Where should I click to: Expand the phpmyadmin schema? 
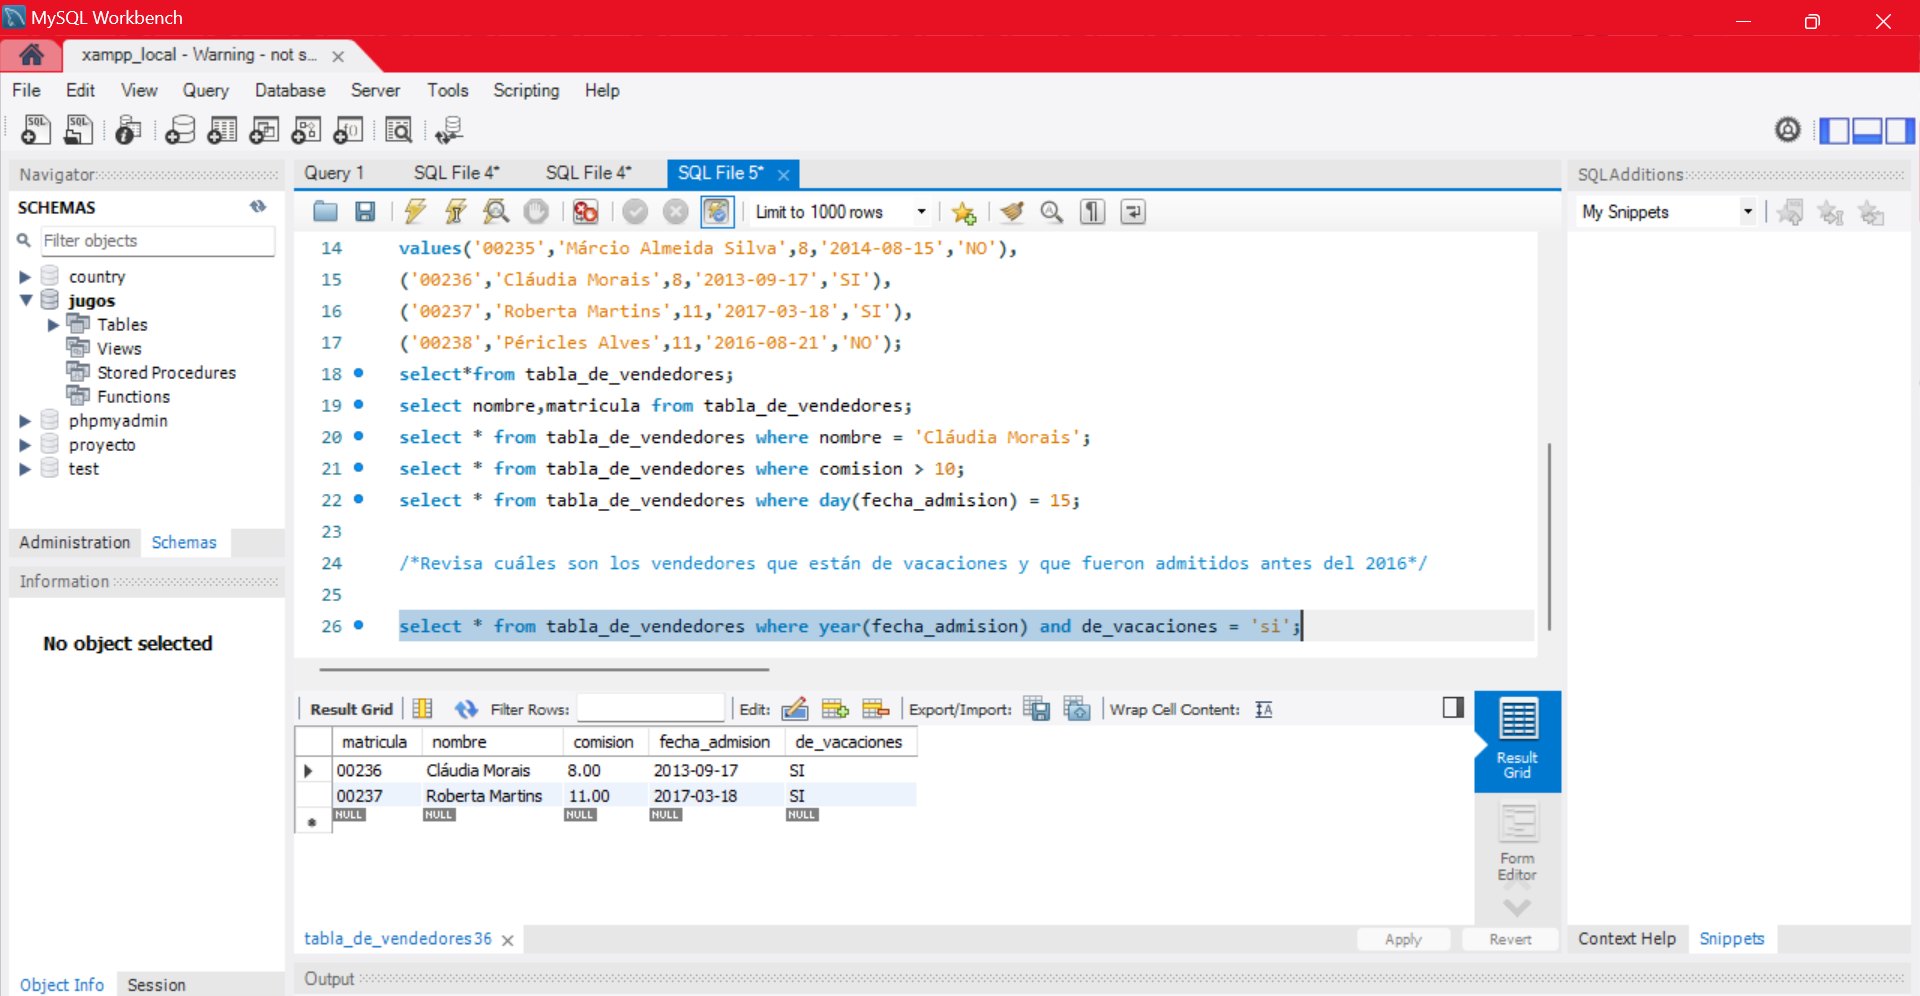(x=25, y=420)
